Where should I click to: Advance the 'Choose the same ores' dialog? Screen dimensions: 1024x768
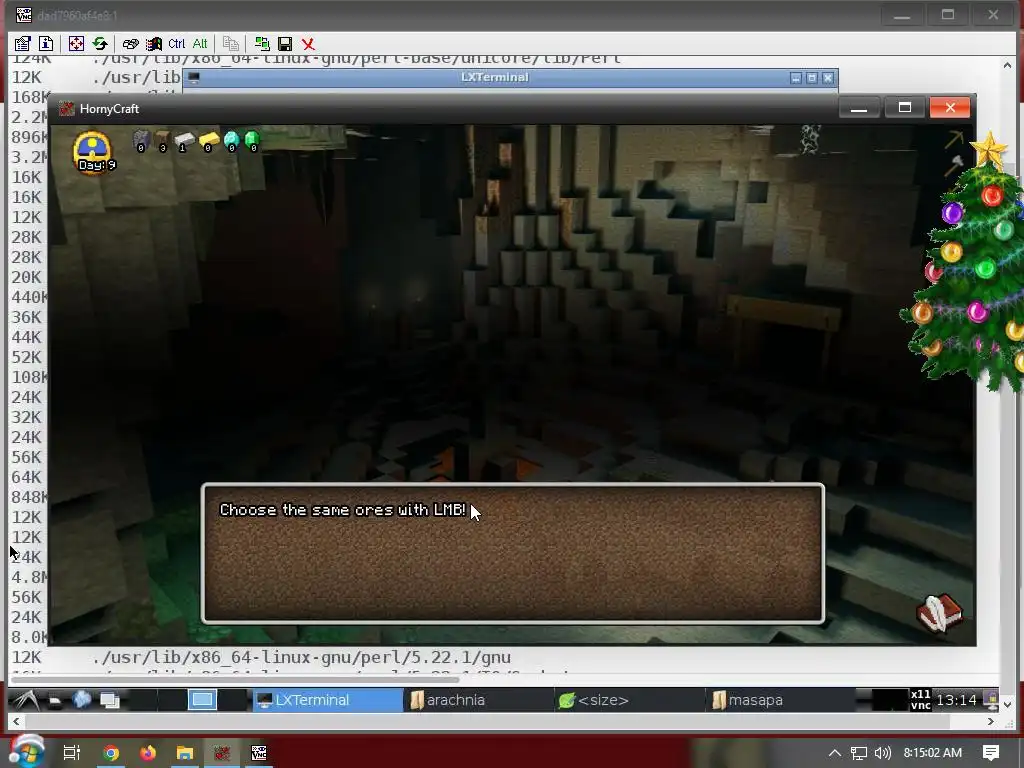(513, 553)
